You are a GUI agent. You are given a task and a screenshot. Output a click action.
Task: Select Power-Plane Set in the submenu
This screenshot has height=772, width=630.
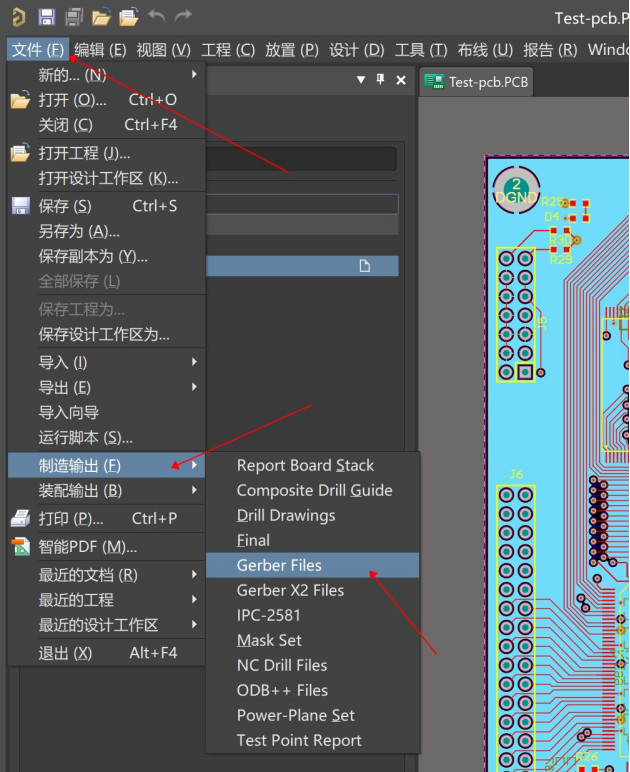click(313, 715)
